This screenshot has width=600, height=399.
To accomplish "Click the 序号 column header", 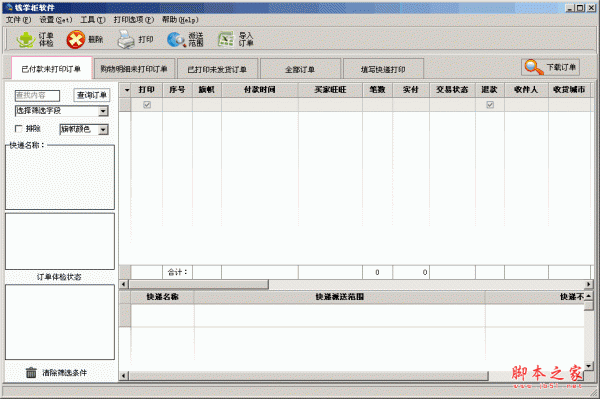I will pyautogui.click(x=177, y=90).
